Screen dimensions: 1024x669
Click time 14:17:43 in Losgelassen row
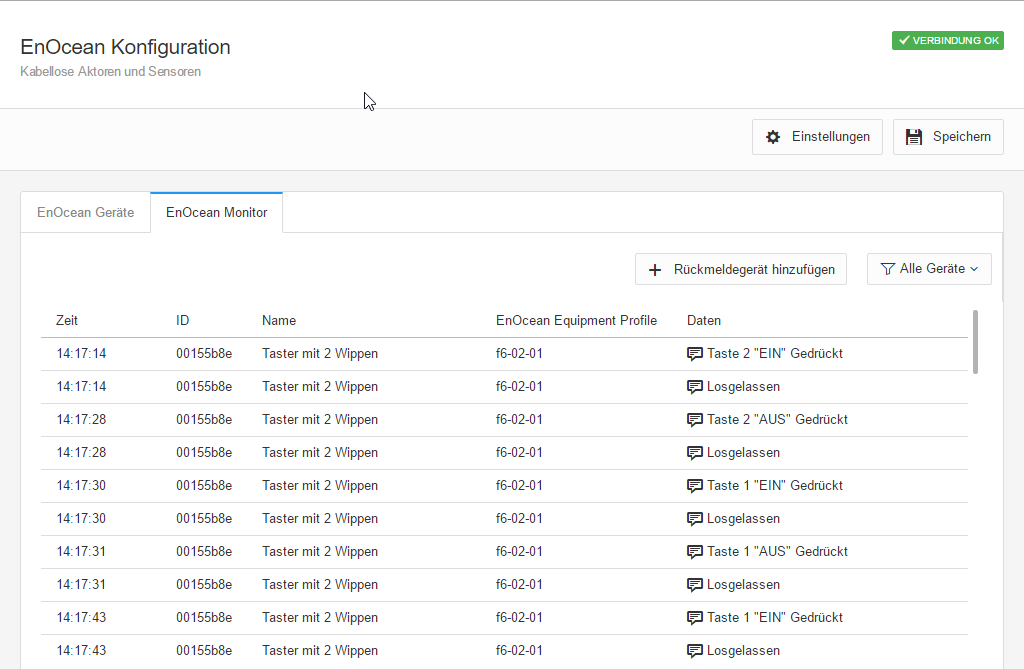click(x=81, y=651)
